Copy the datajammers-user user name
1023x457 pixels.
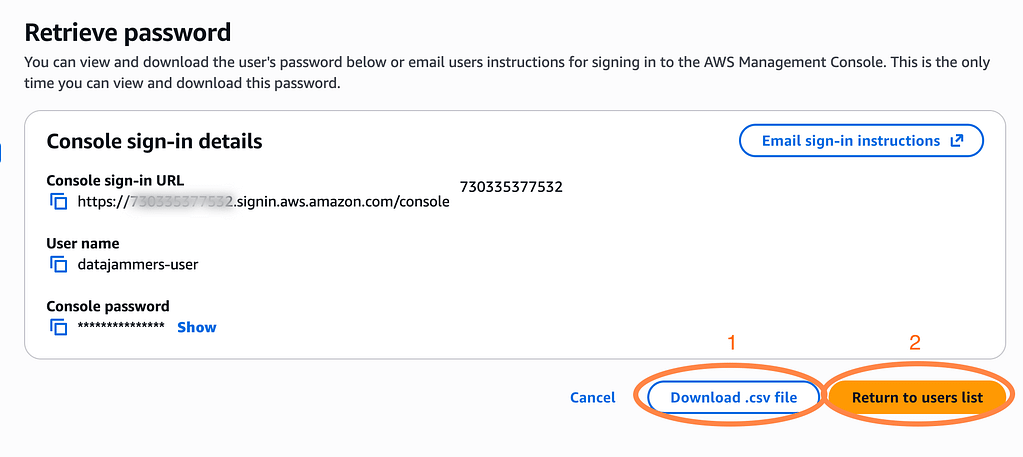tap(59, 265)
